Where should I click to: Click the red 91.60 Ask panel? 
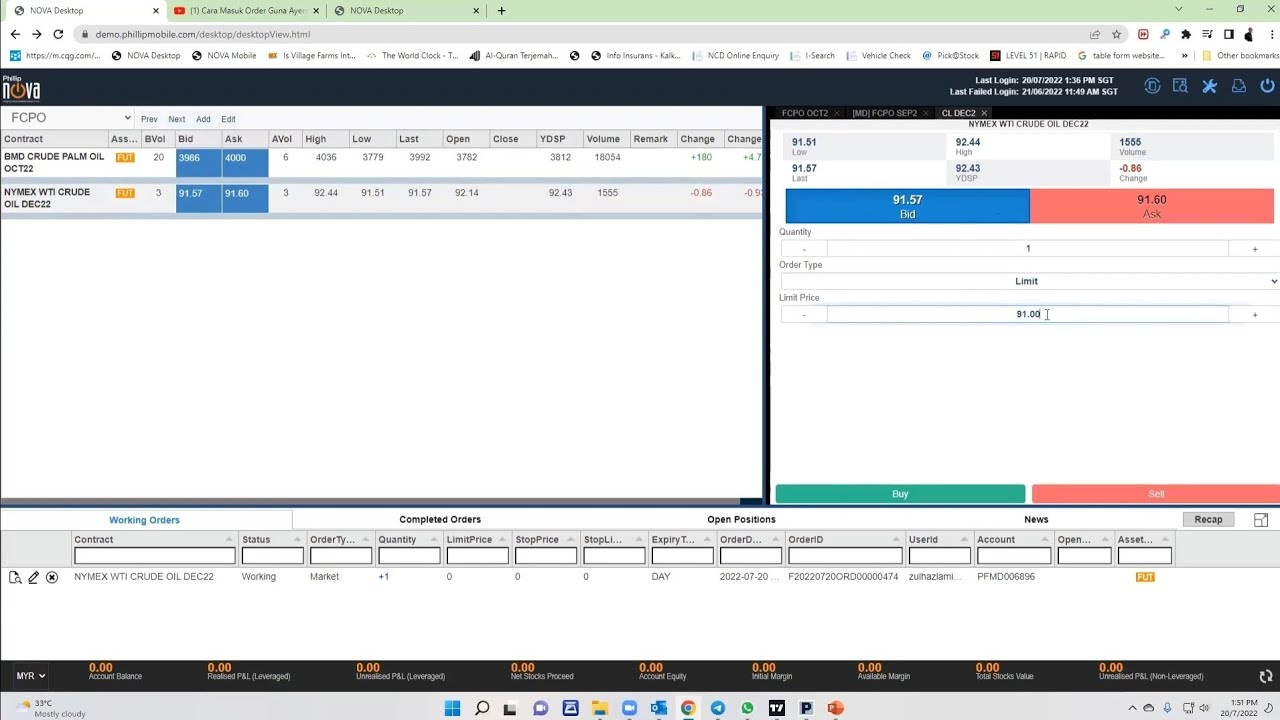1152,206
